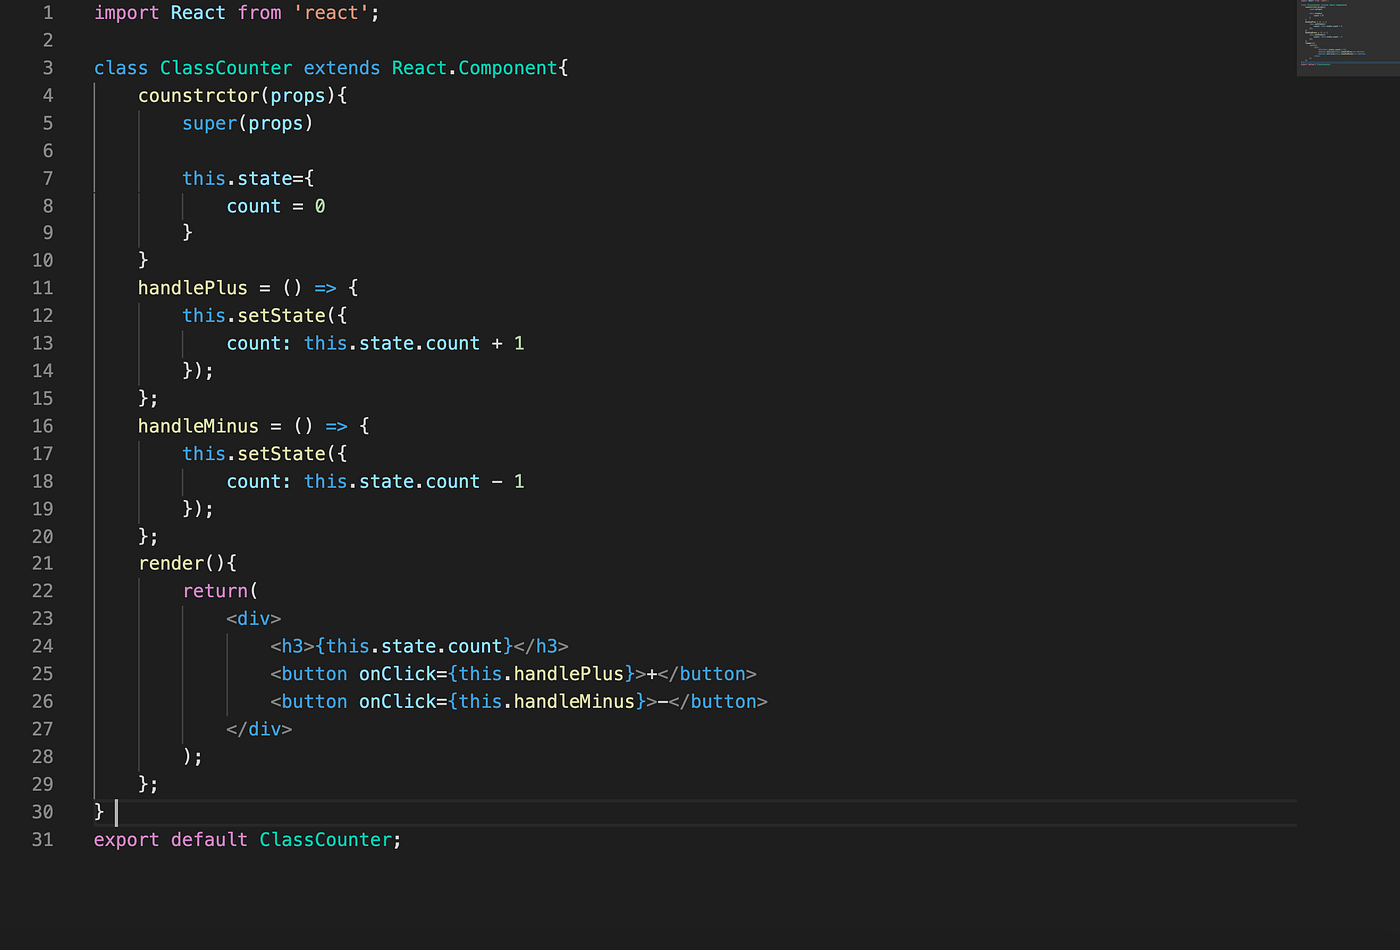1400x950 pixels.
Task: Click the handleMinus method name on line 16
Action: [x=197, y=425]
